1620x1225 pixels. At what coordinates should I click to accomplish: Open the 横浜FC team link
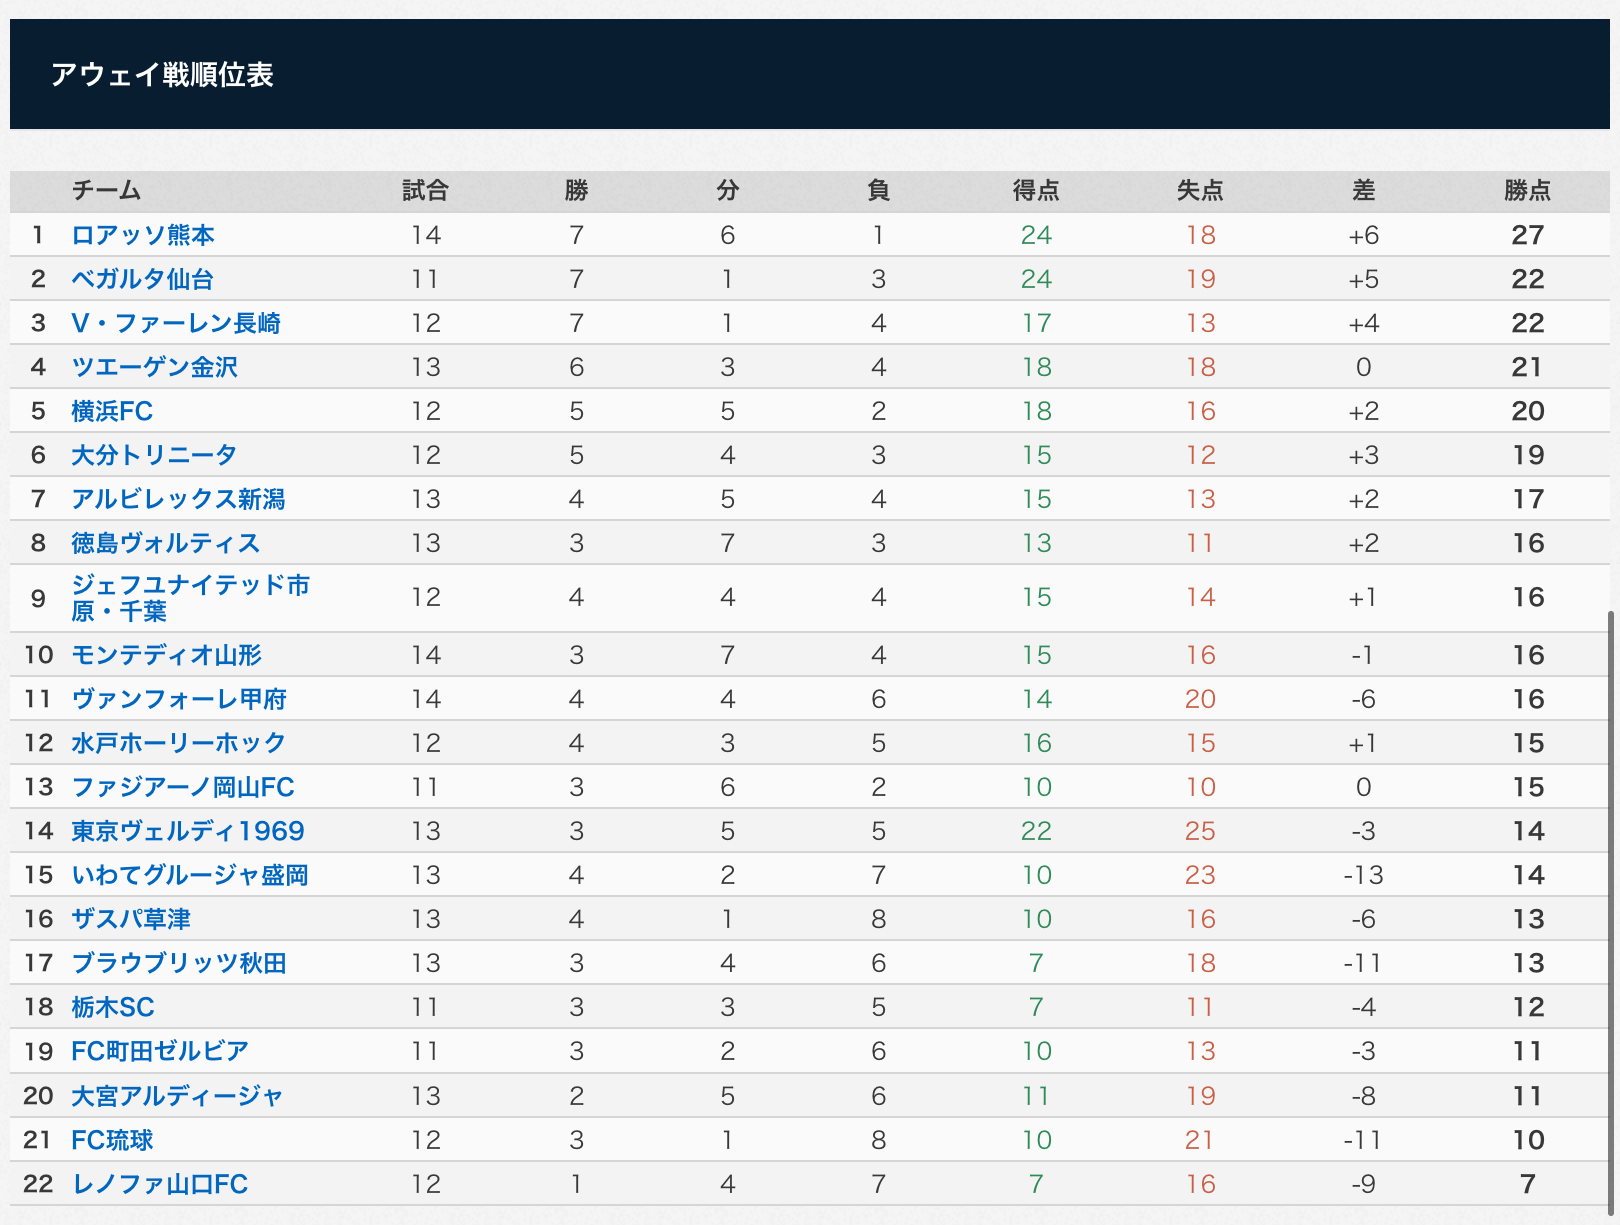(x=112, y=411)
